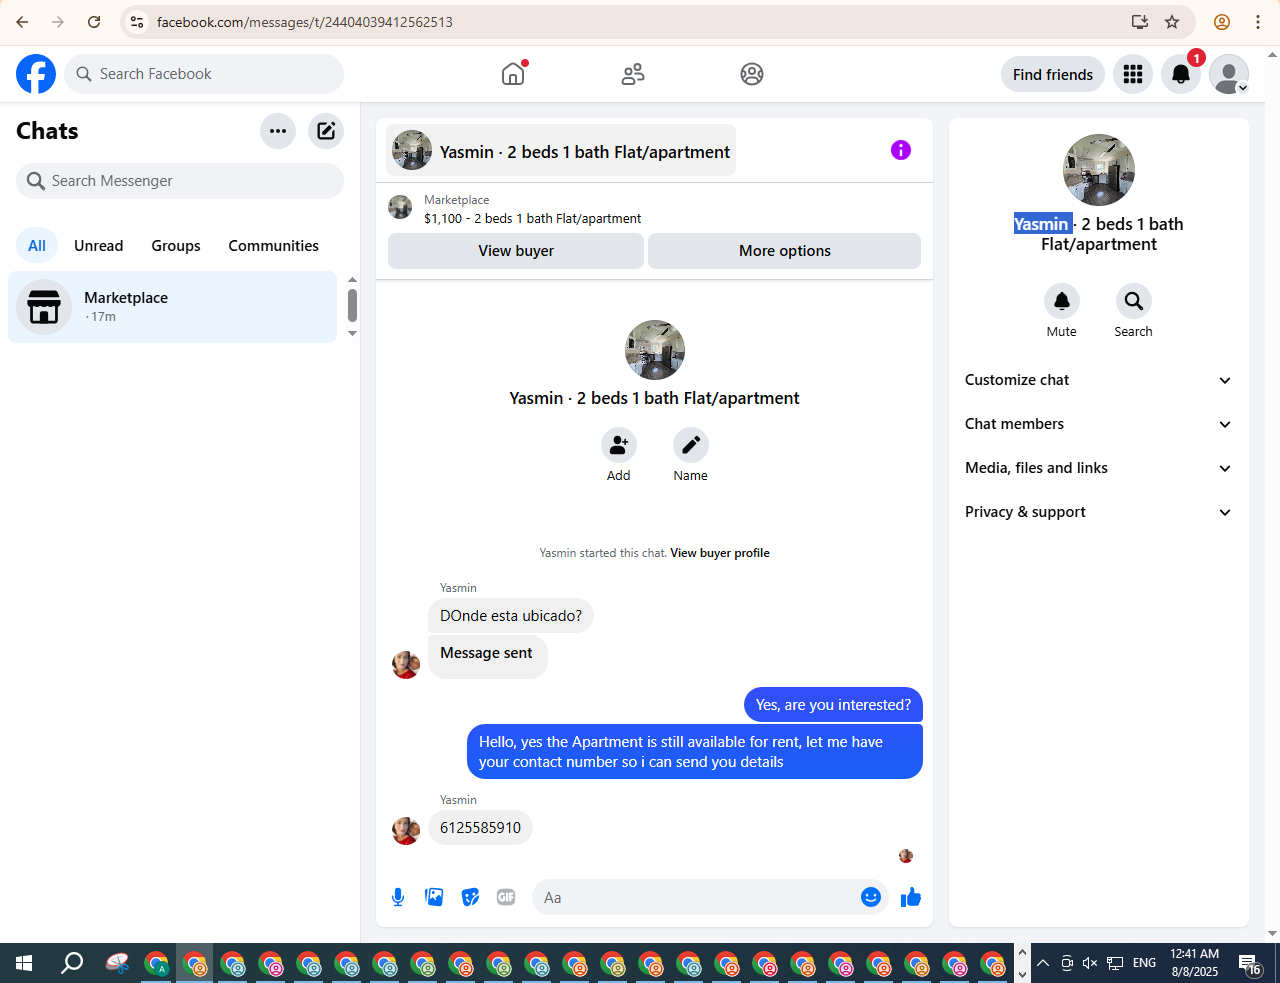This screenshot has height=983, width=1280.
Task: Open the Windows notification center icon
Action: (1250, 964)
